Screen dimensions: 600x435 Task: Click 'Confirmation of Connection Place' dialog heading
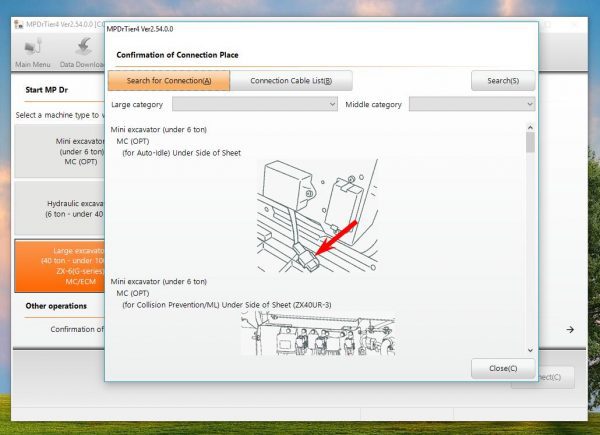coord(177,55)
